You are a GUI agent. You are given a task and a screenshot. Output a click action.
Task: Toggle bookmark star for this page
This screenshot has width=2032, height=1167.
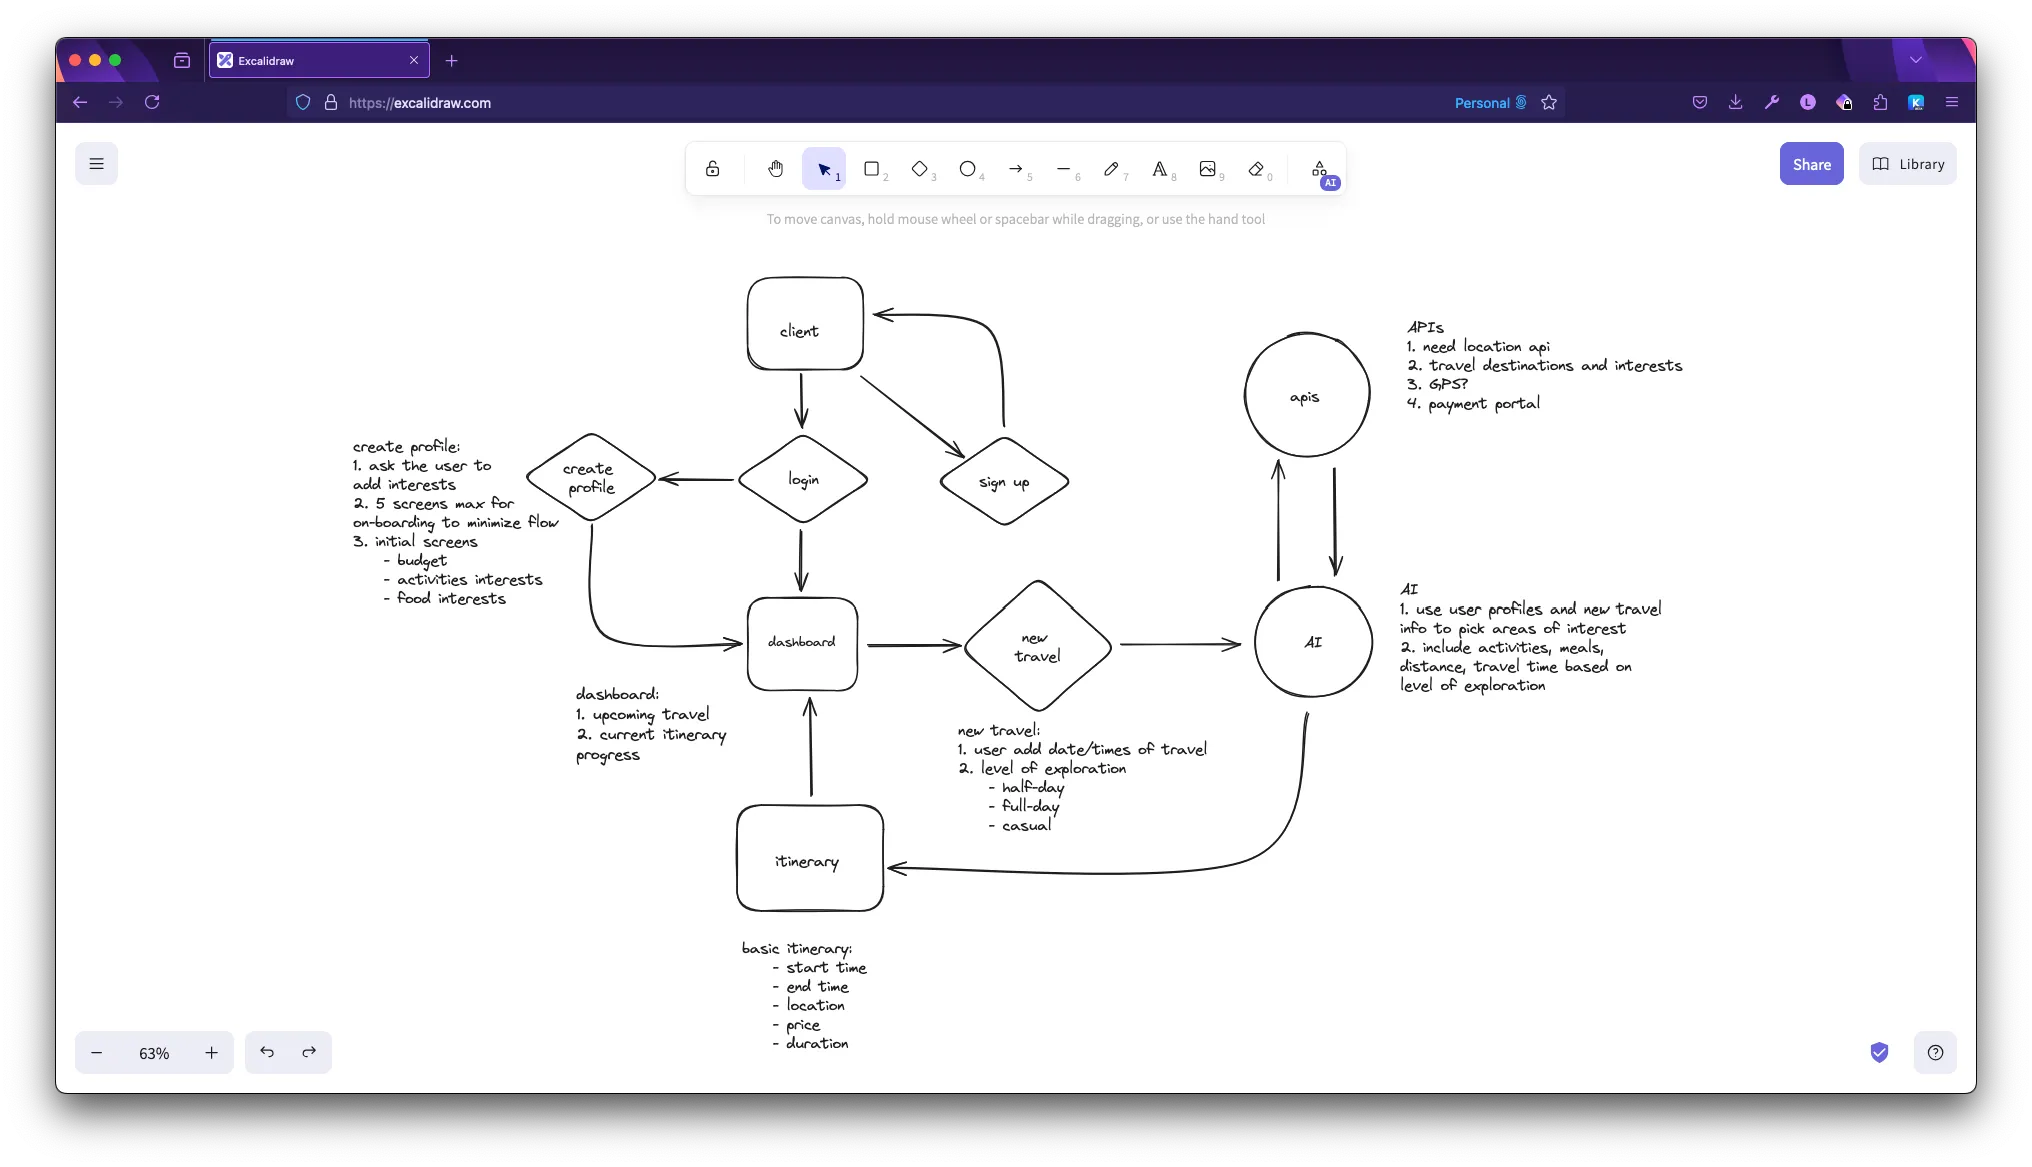click(1548, 102)
